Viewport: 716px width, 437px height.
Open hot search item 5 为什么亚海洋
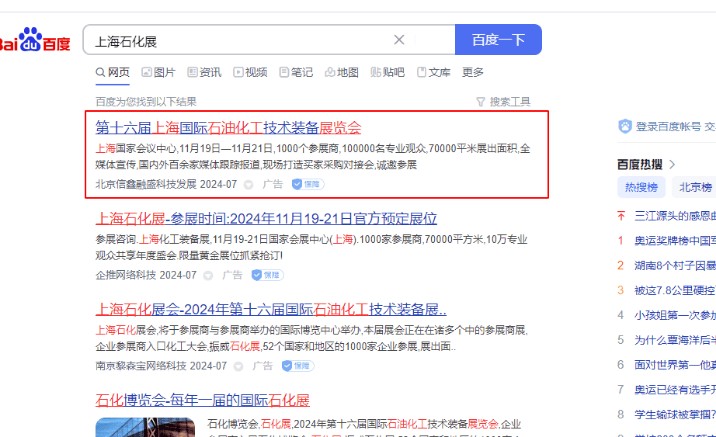[x=675, y=340]
